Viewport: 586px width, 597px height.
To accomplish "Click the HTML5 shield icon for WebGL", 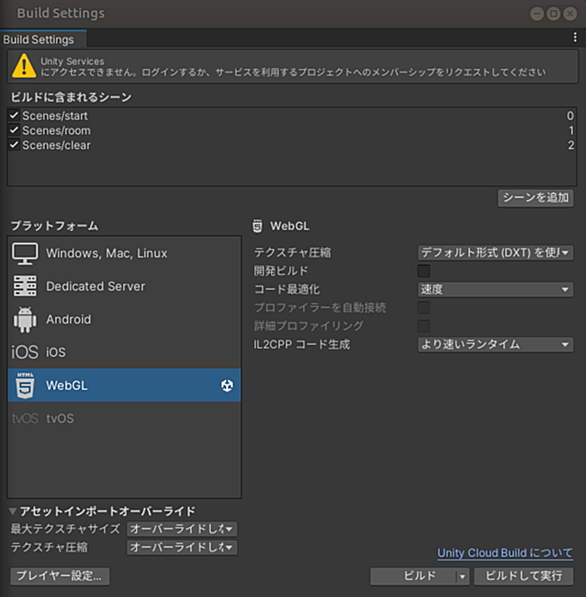I will coord(25,385).
